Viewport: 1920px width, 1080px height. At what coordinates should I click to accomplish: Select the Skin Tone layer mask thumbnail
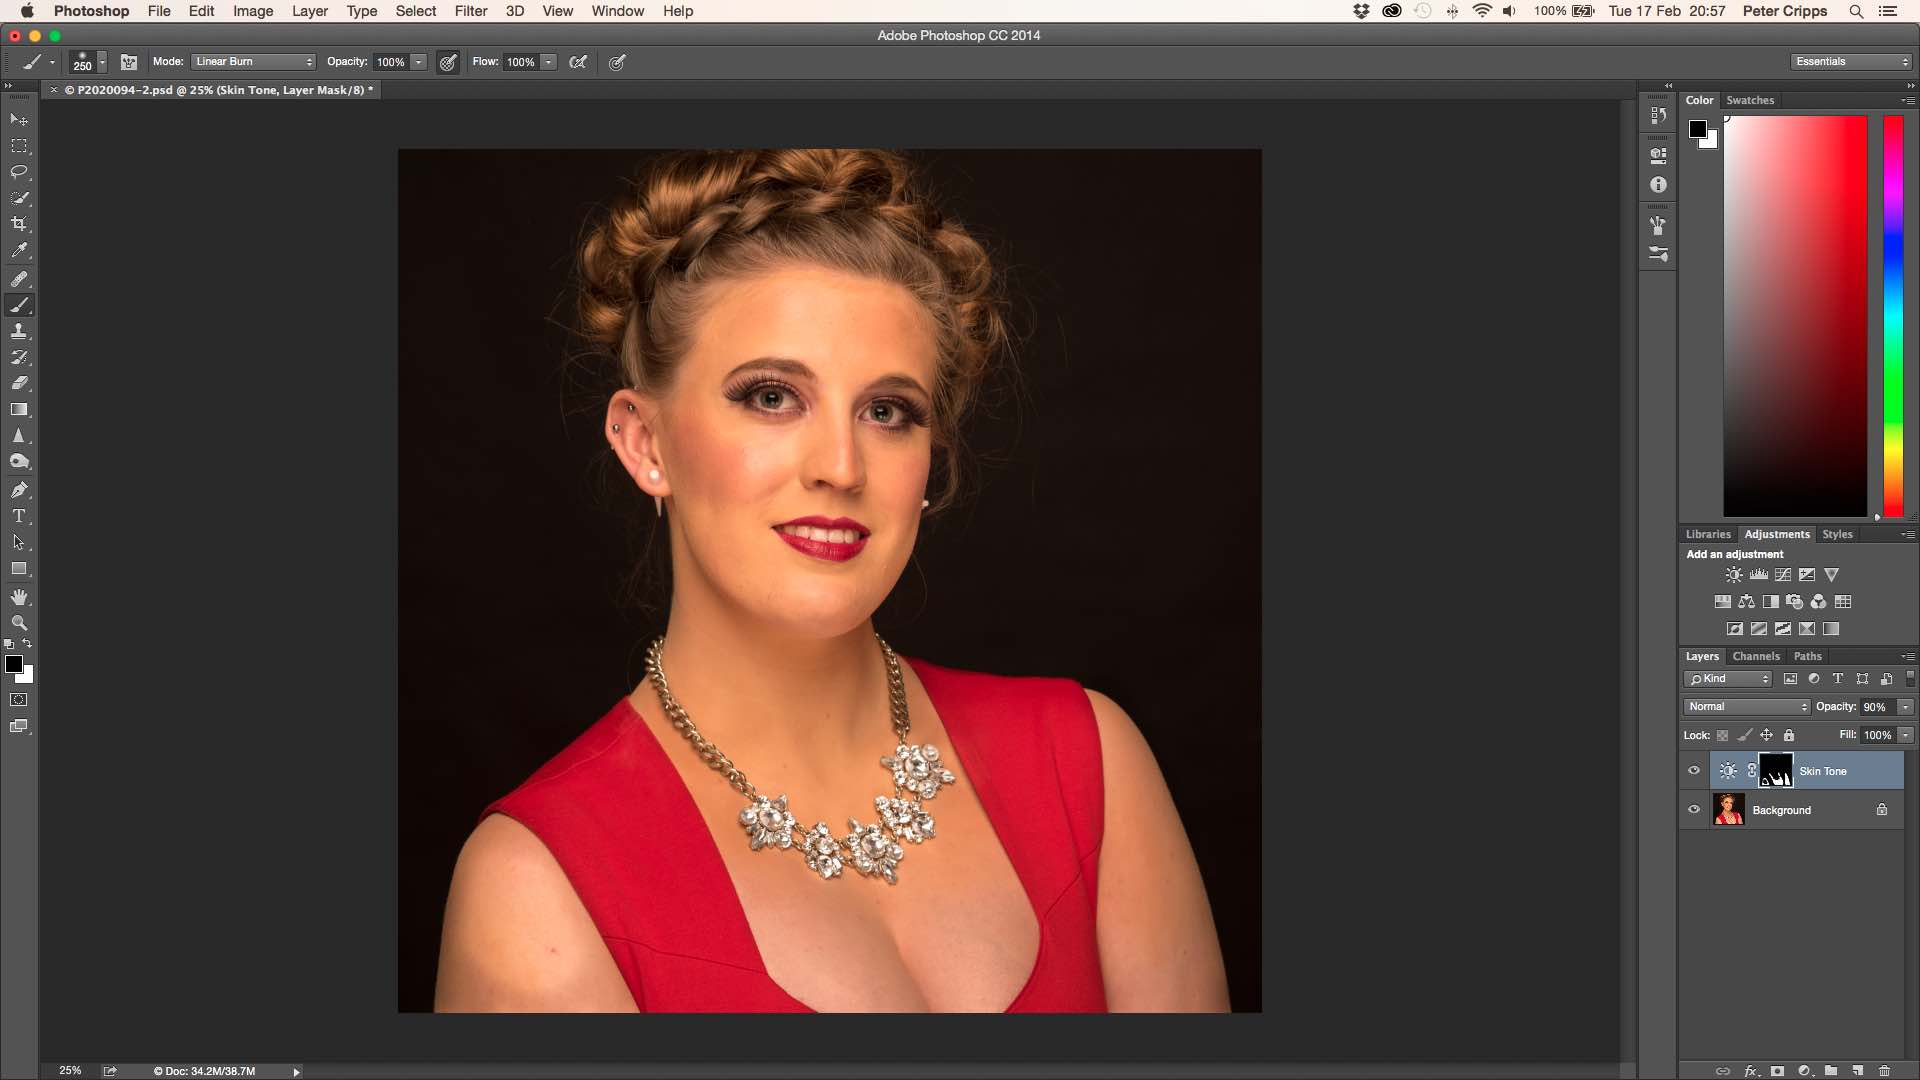1776,771
